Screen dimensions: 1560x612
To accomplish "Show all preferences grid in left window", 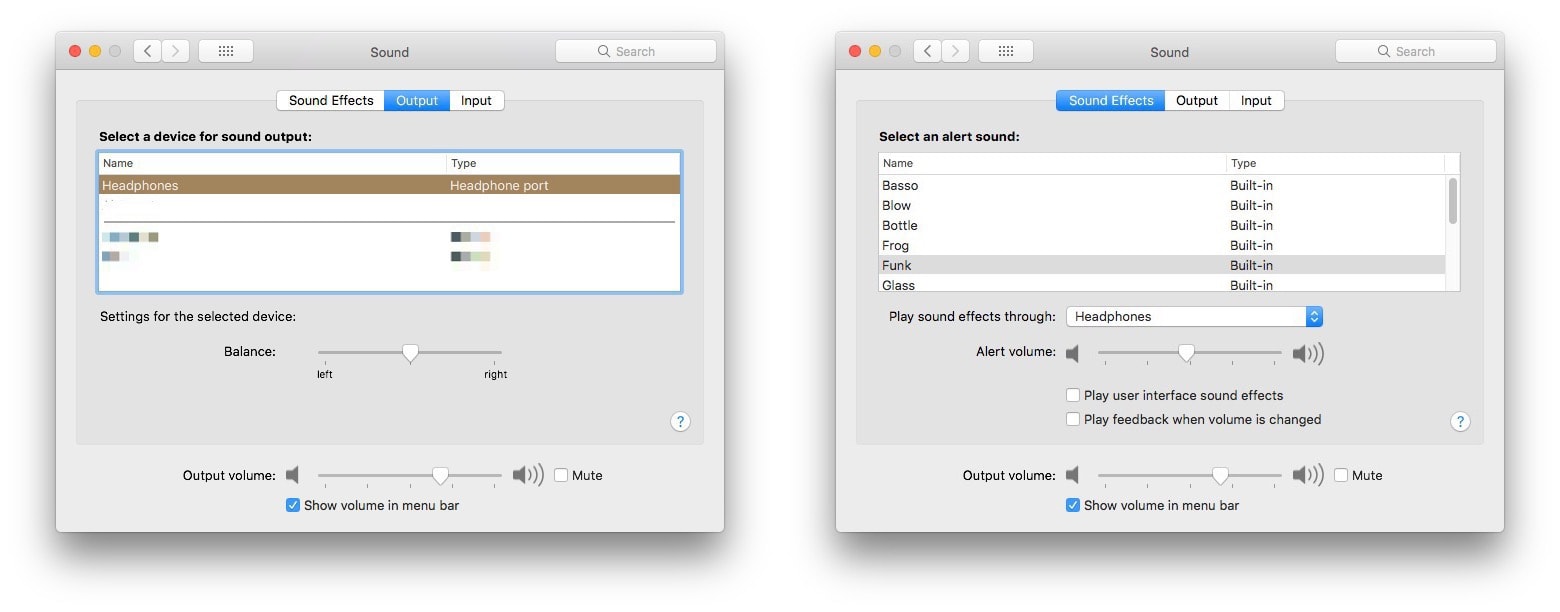I will (226, 51).
